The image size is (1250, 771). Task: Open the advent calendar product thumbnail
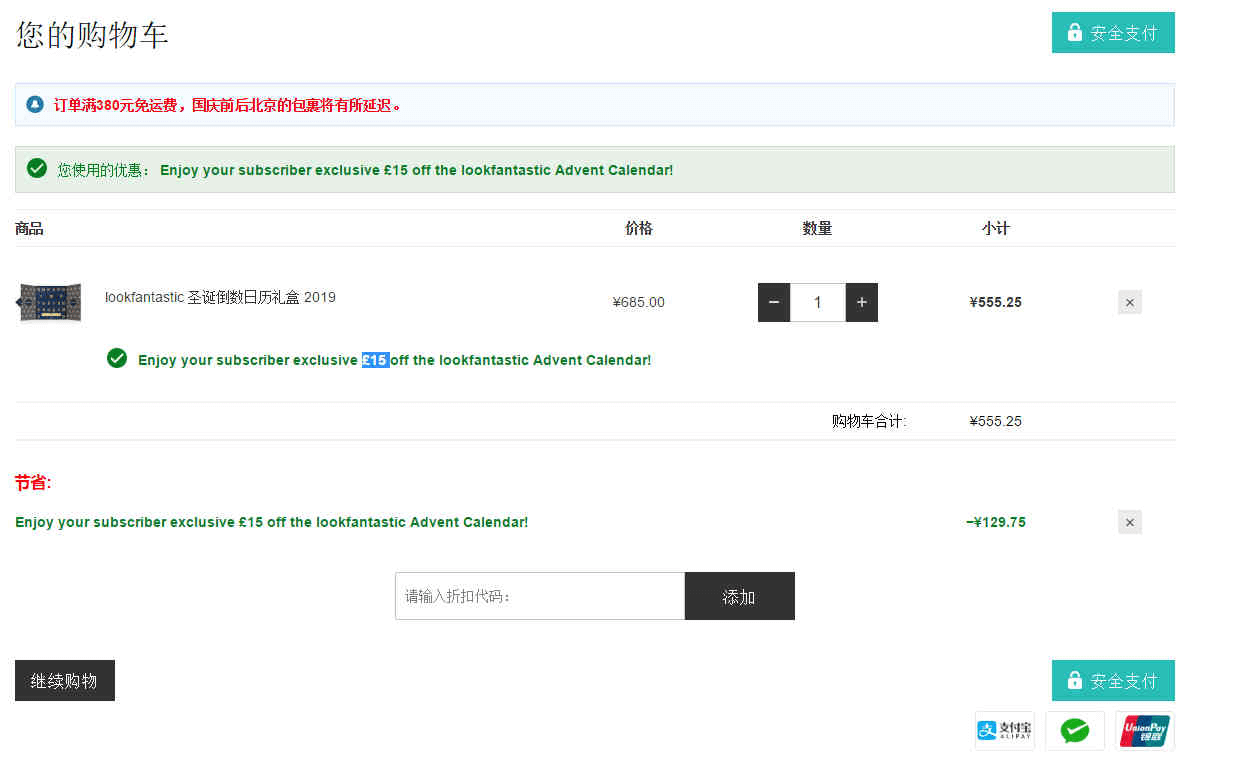tap(49, 302)
